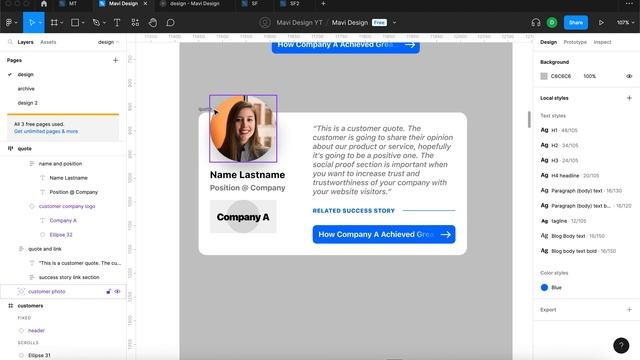Collapse pages list via design dropdown

108,42
